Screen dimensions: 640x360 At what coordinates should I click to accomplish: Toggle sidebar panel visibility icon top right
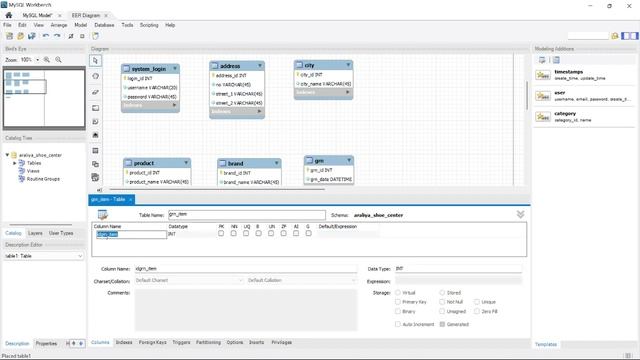click(x=629, y=36)
